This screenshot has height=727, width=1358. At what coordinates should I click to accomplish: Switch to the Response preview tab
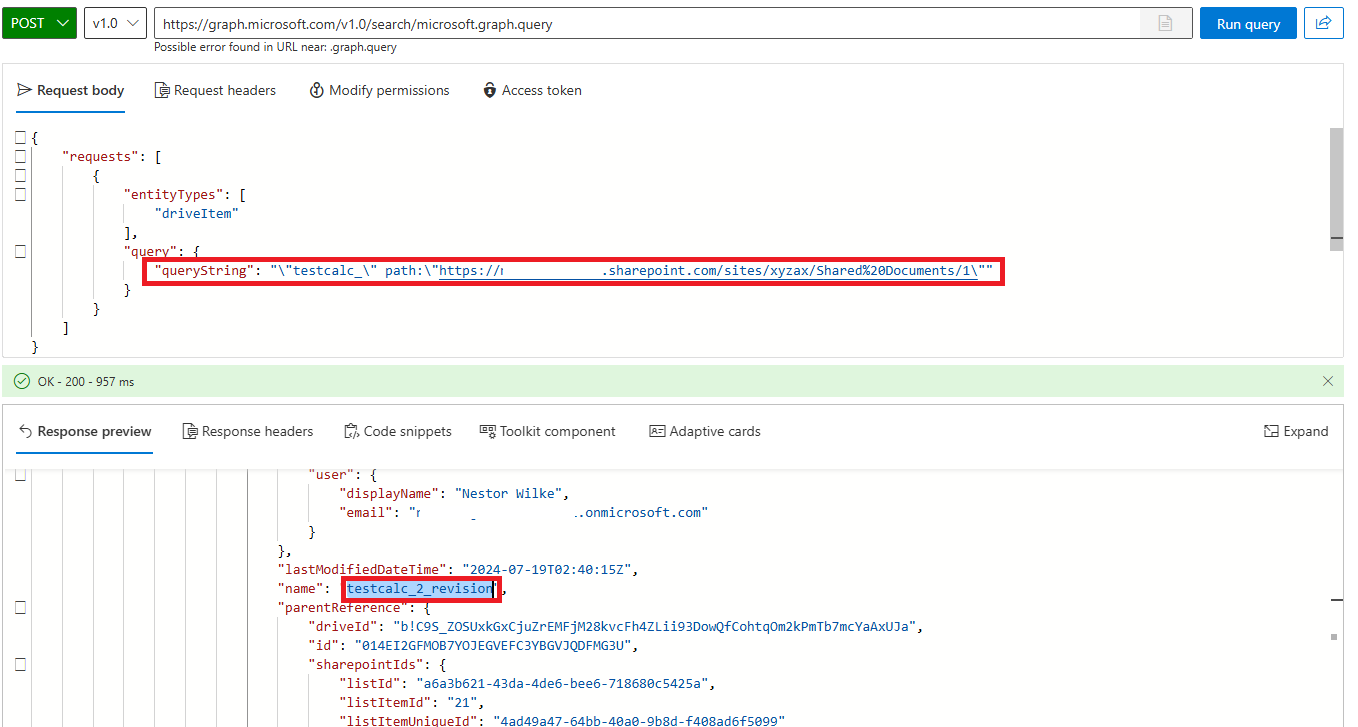pyautogui.click(x=85, y=432)
